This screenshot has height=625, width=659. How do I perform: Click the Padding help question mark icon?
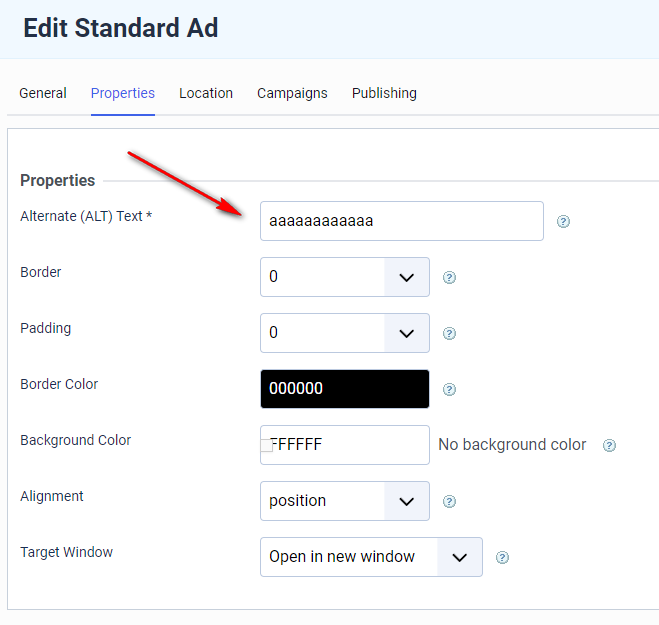pyautogui.click(x=449, y=334)
